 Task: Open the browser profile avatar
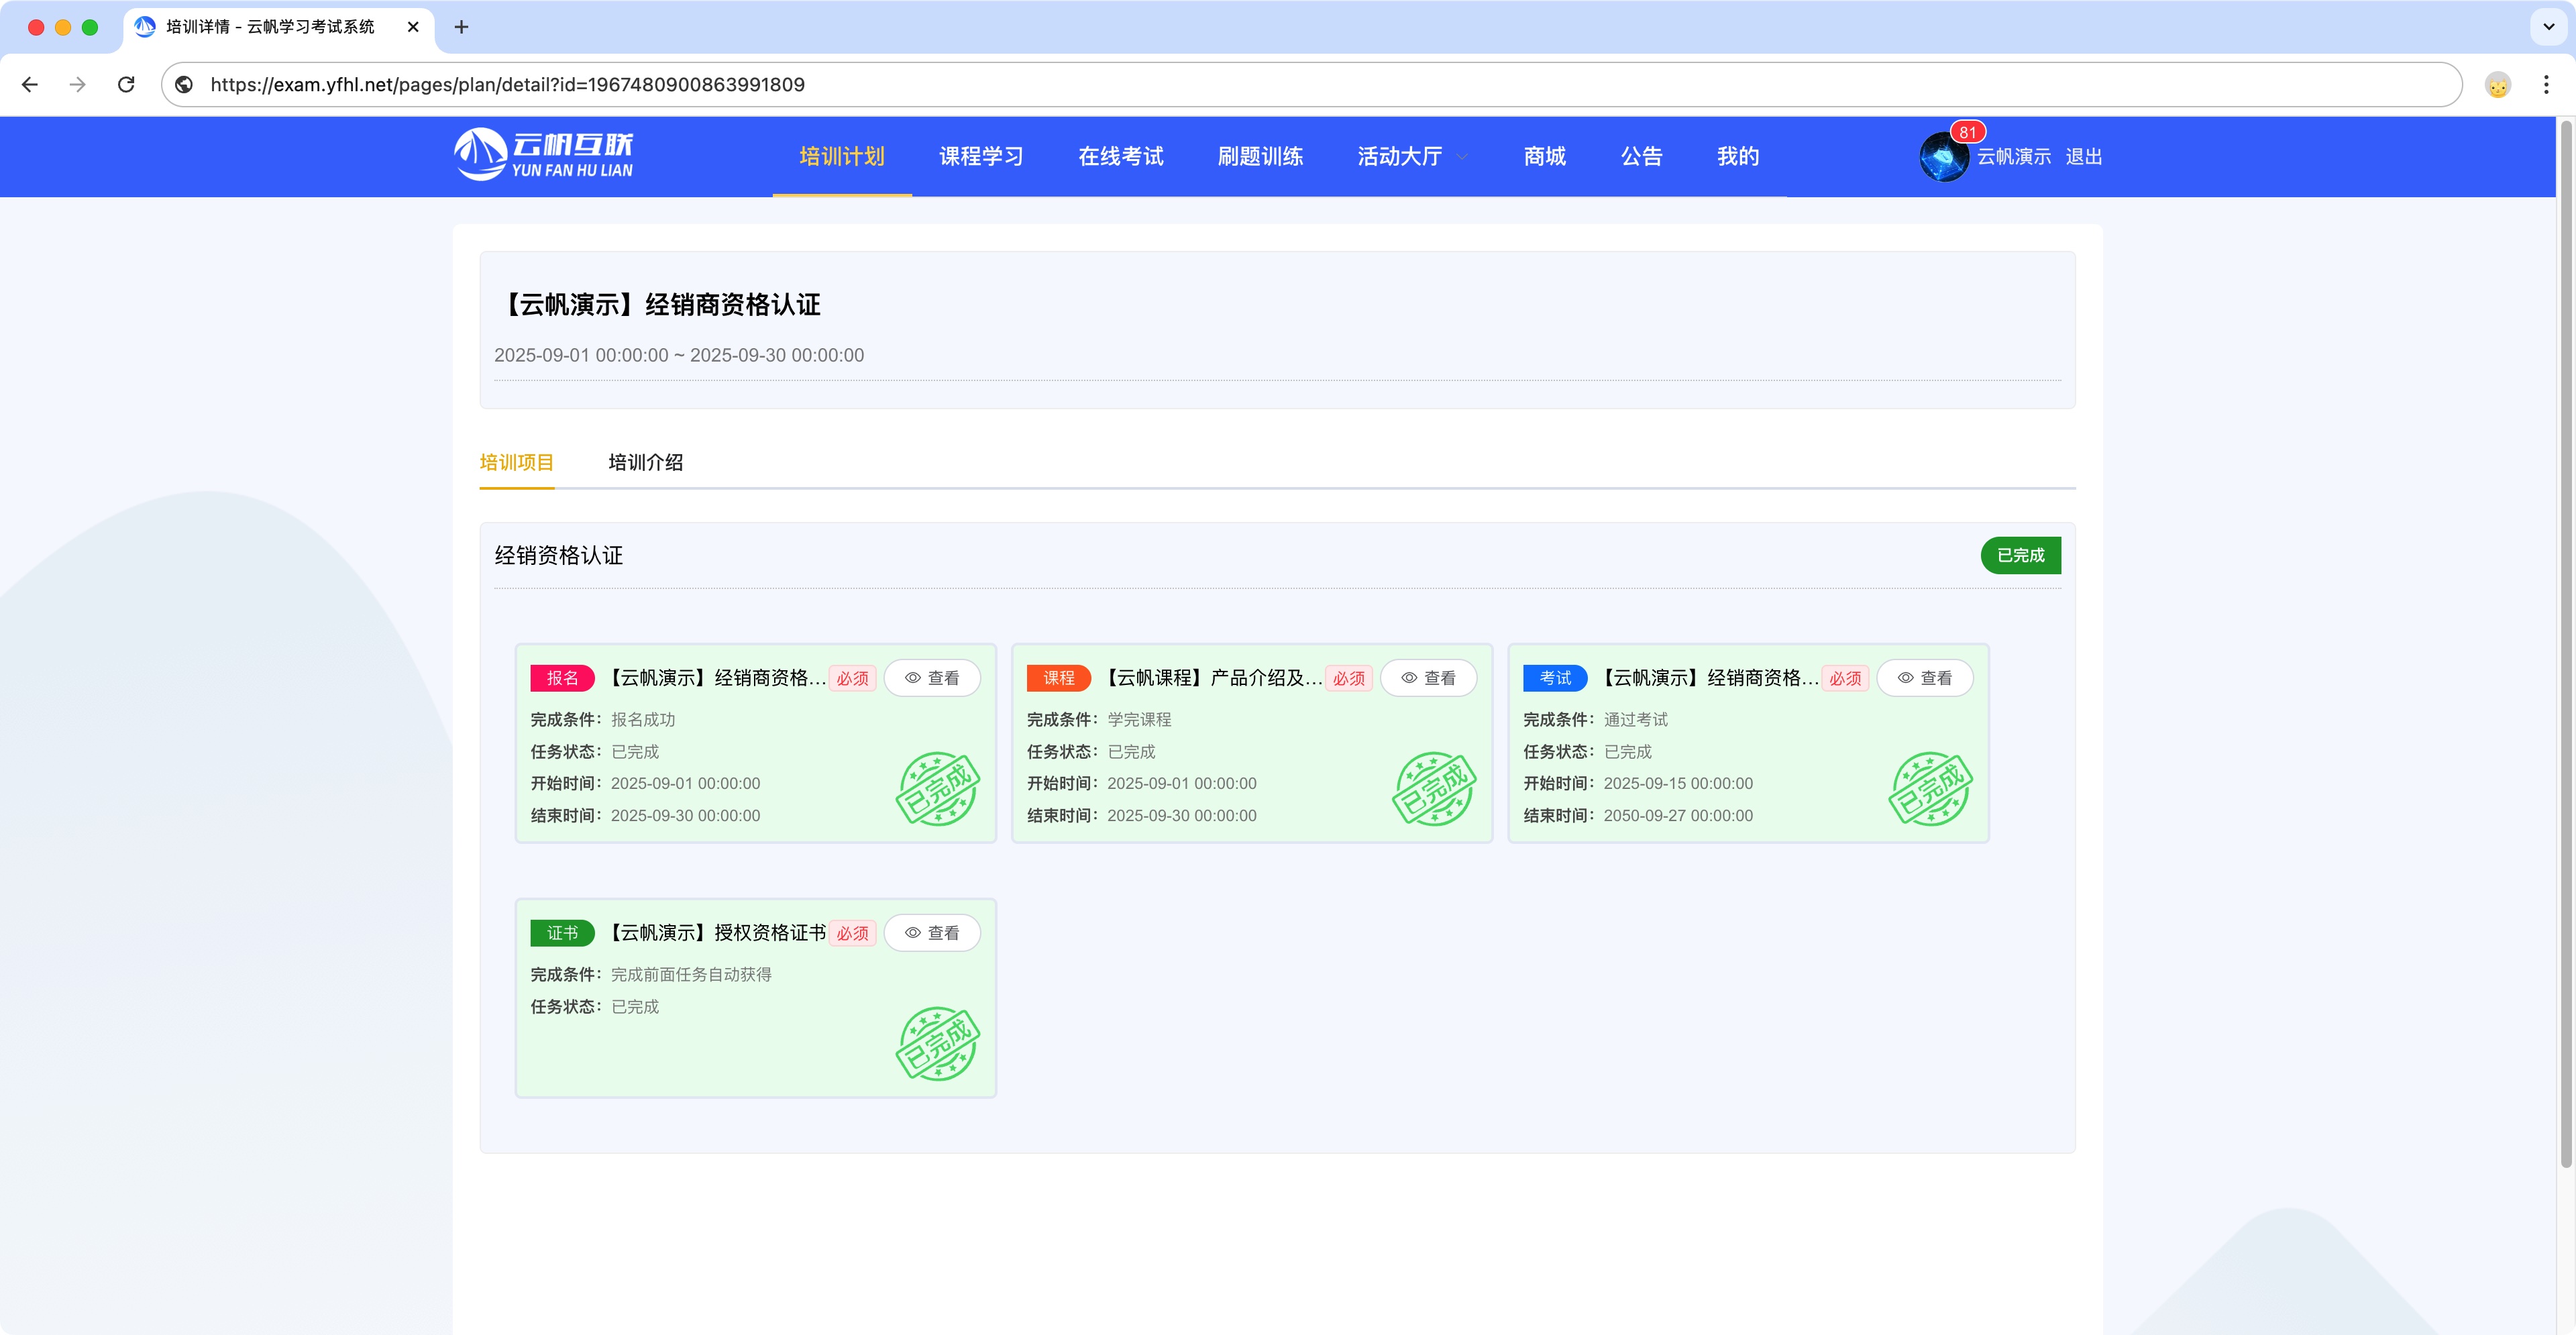point(2497,85)
